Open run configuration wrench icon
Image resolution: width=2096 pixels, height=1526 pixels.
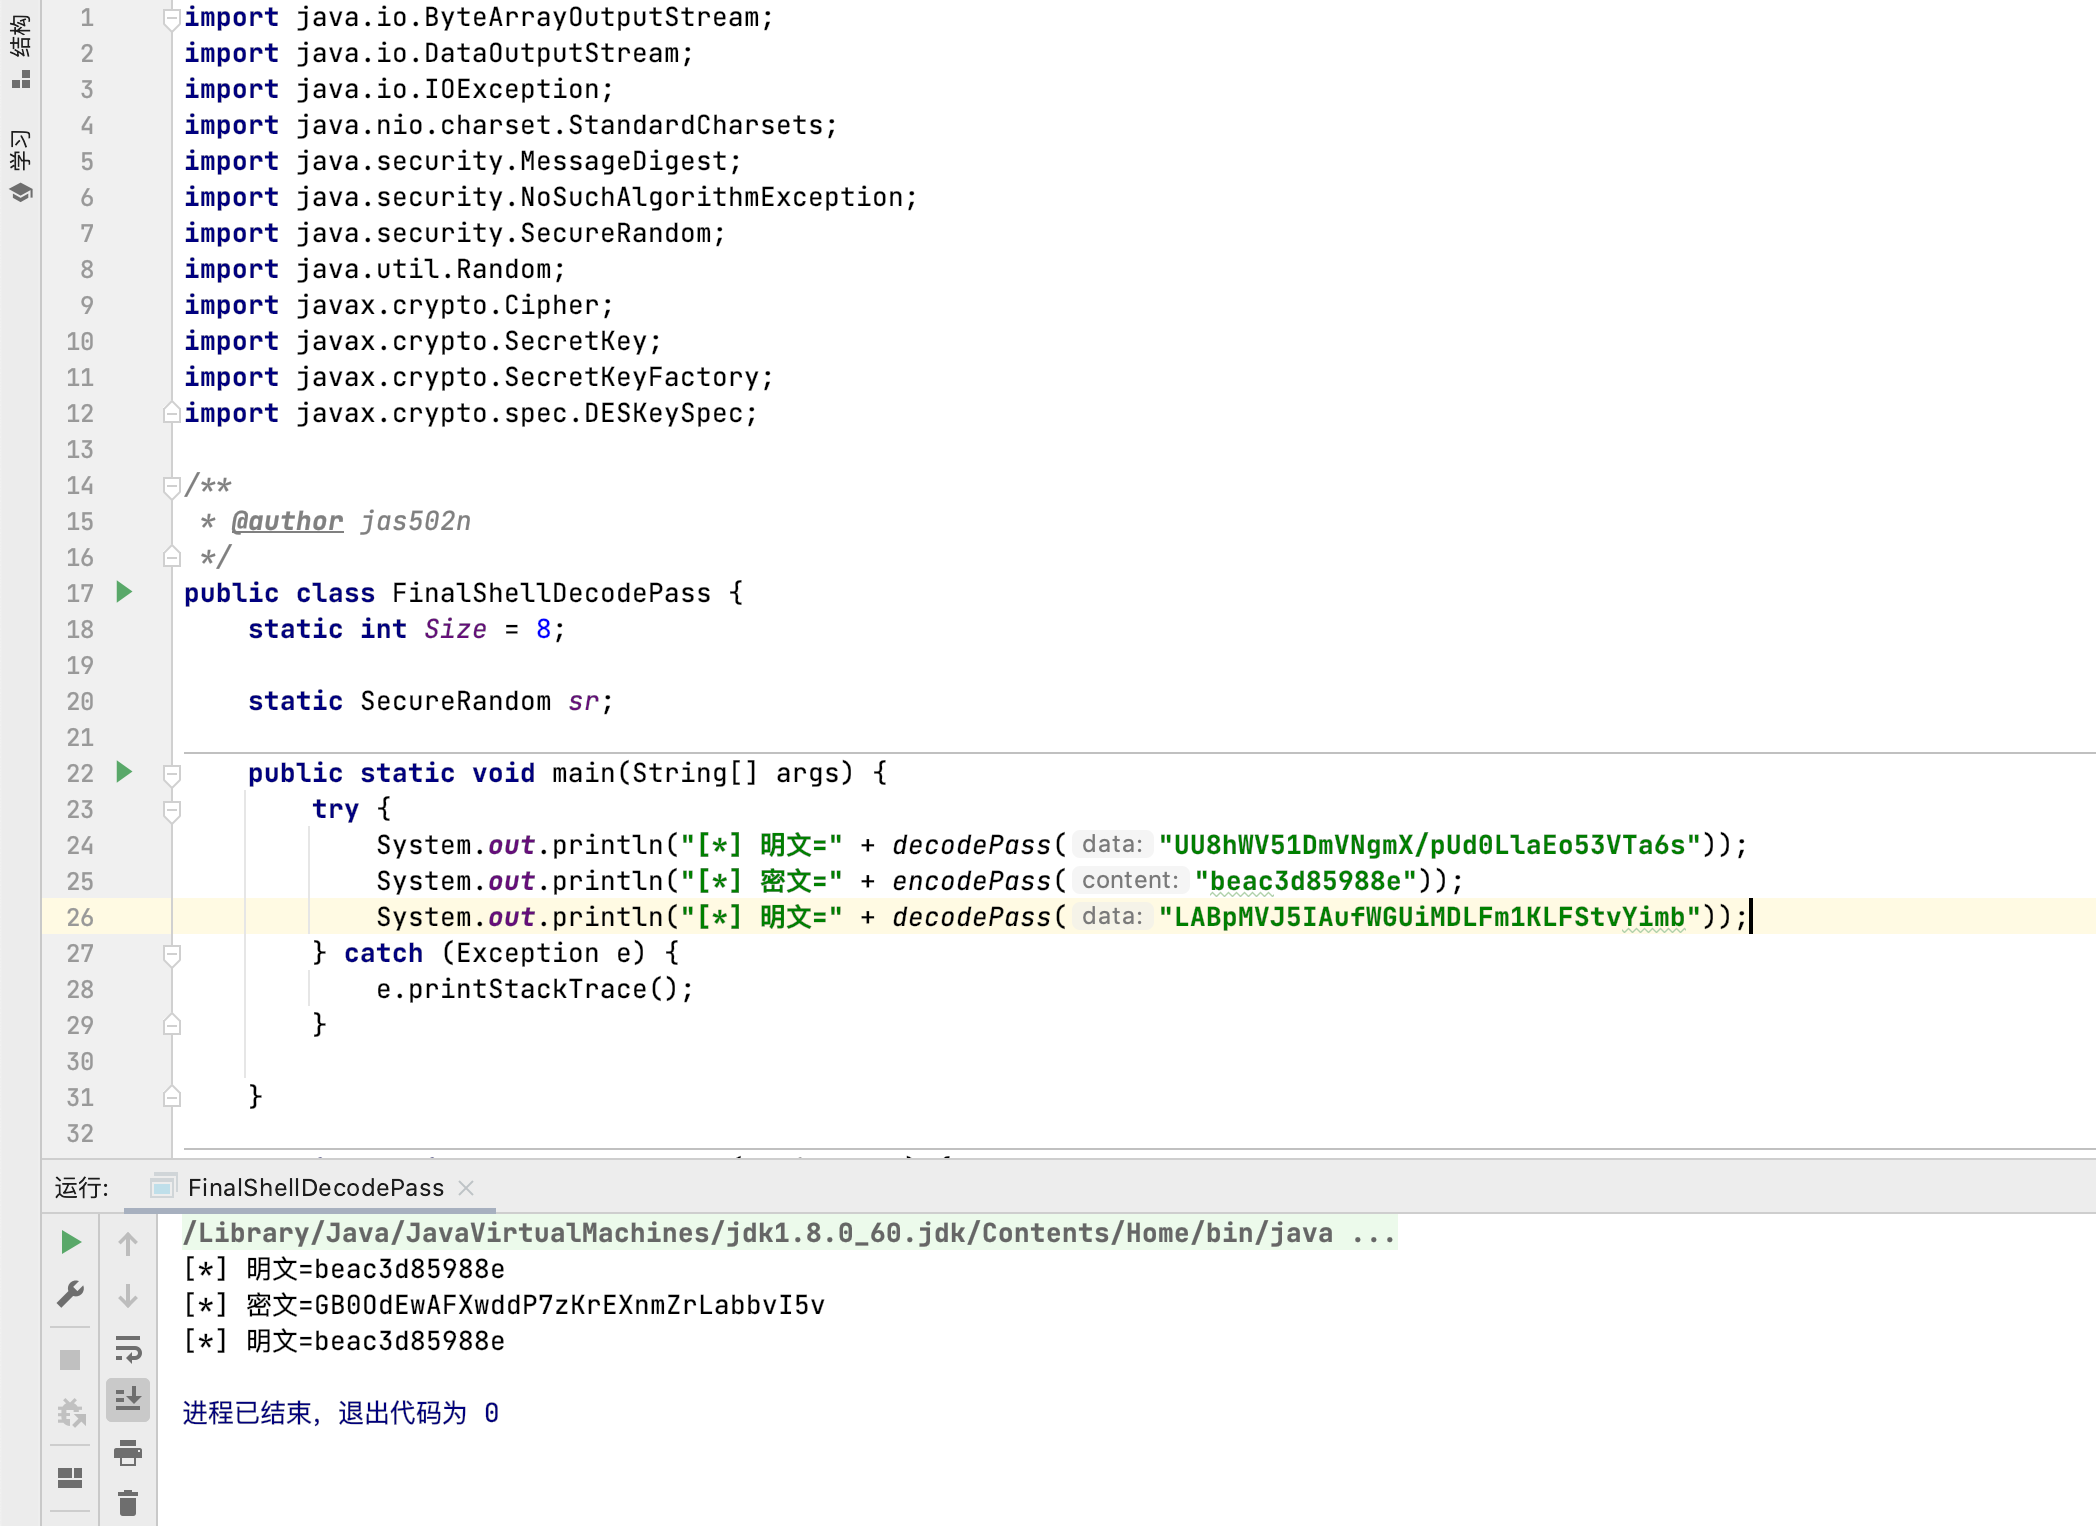point(70,1295)
